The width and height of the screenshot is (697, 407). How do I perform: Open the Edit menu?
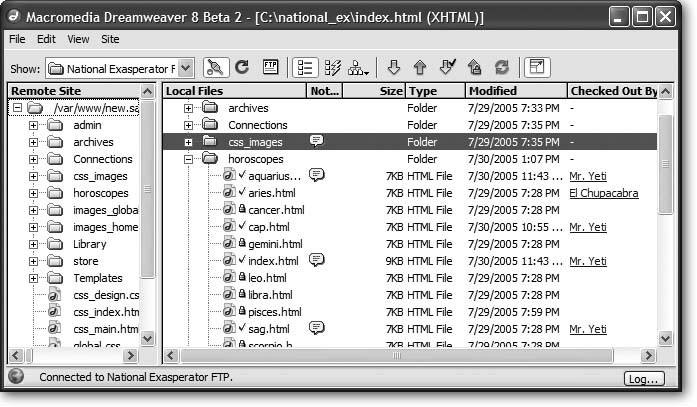point(46,39)
